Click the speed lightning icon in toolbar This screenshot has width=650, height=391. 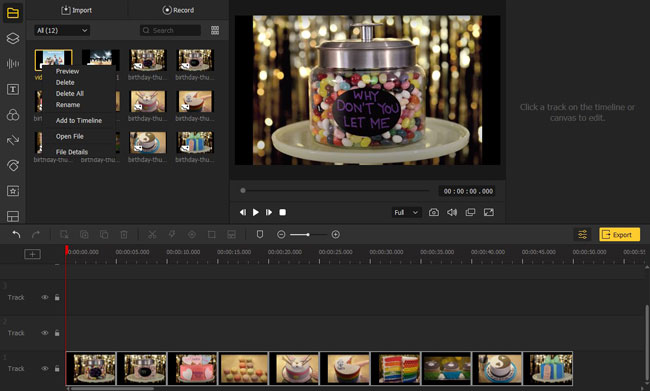coord(172,235)
